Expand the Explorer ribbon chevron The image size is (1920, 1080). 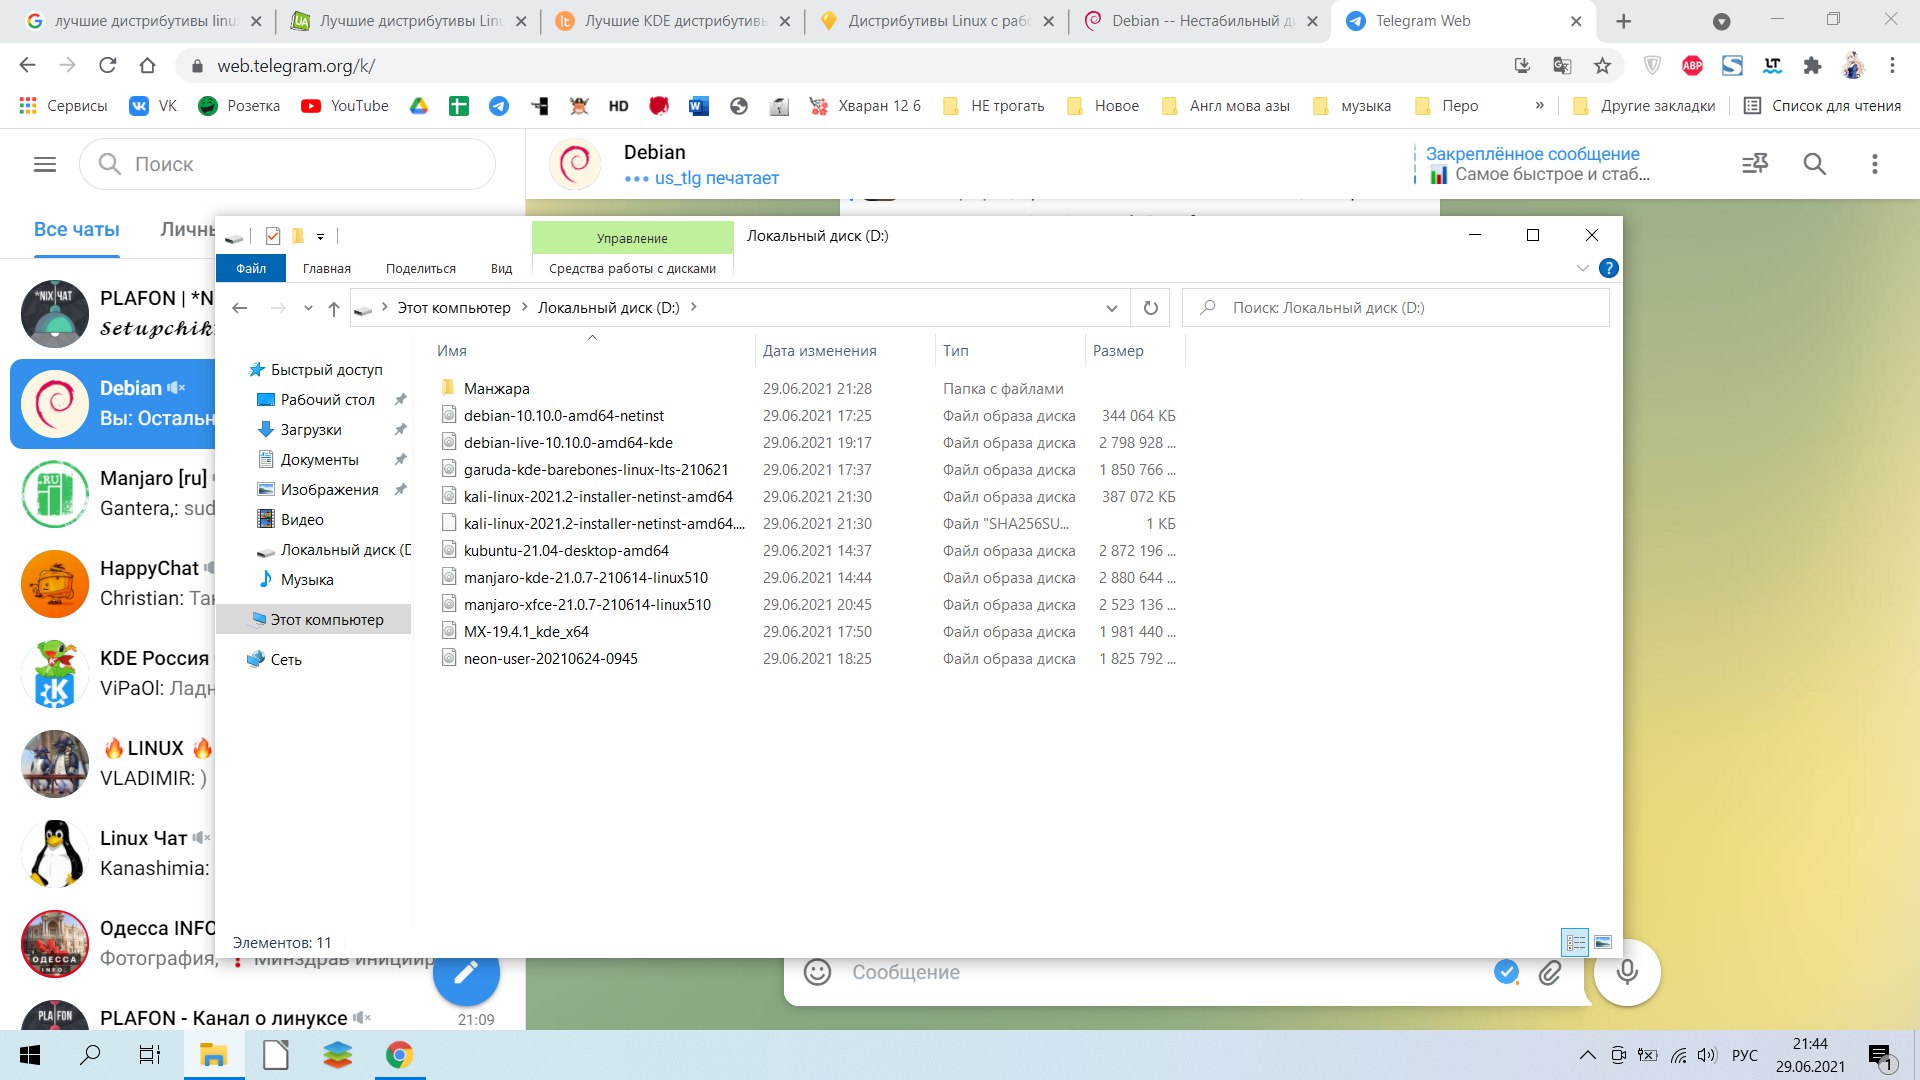coord(1582,268)
